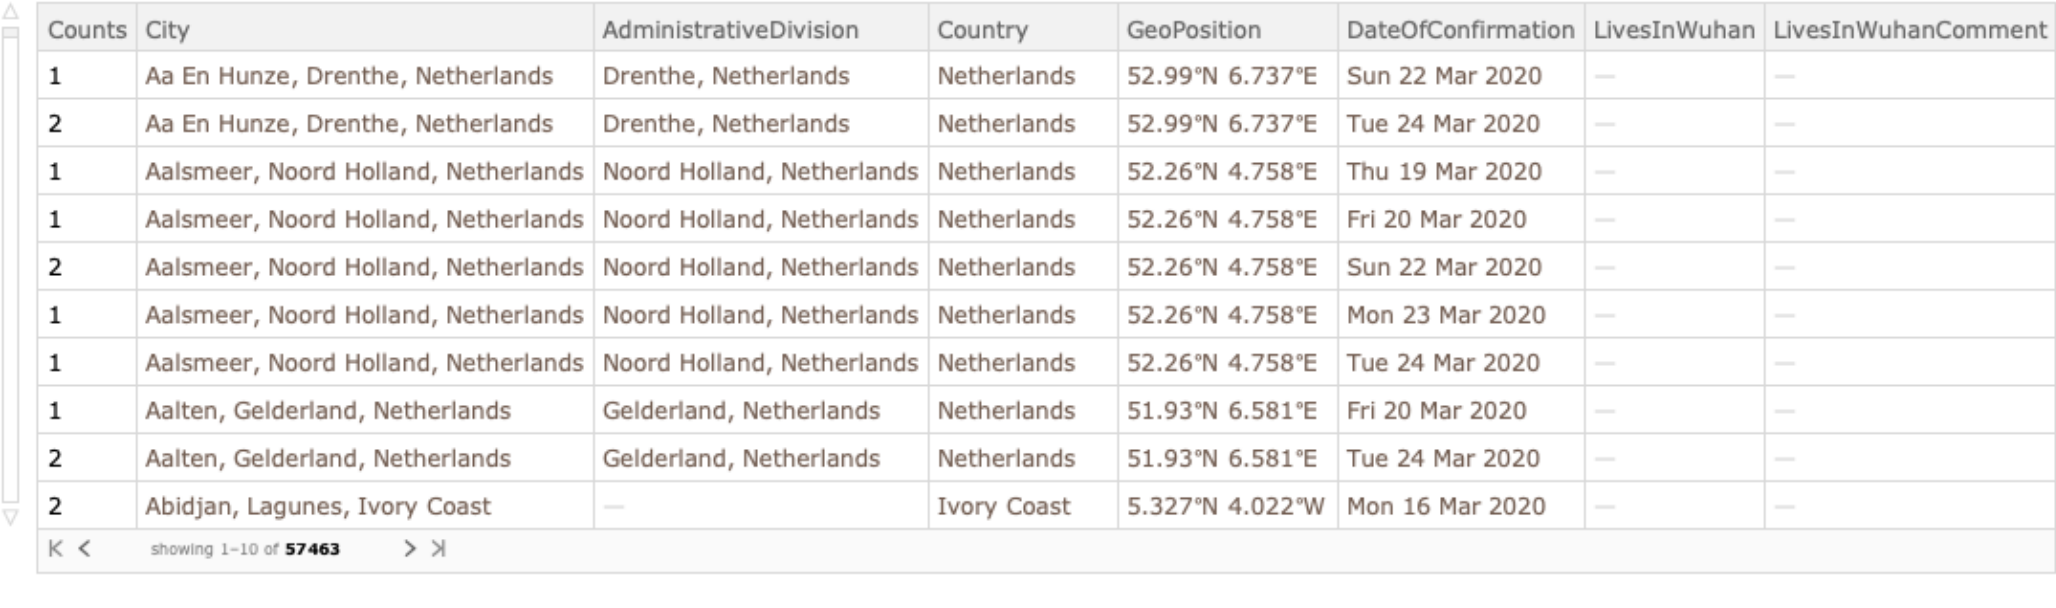This screenshot has height=608, width=2056.
Task: Select the Ivory Coast country cell
Action: 1003,506
